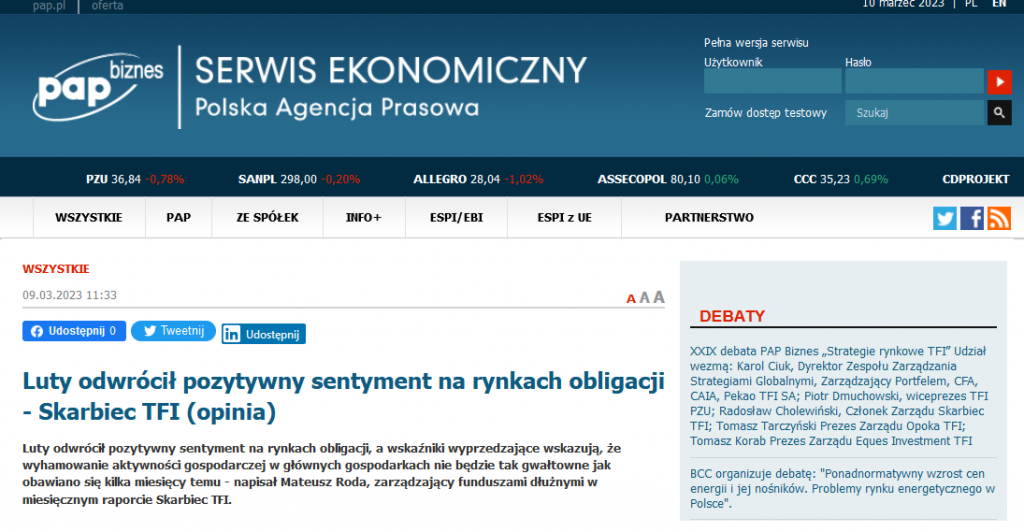Open the PAP Biznes logo homepage

[98, 87]
